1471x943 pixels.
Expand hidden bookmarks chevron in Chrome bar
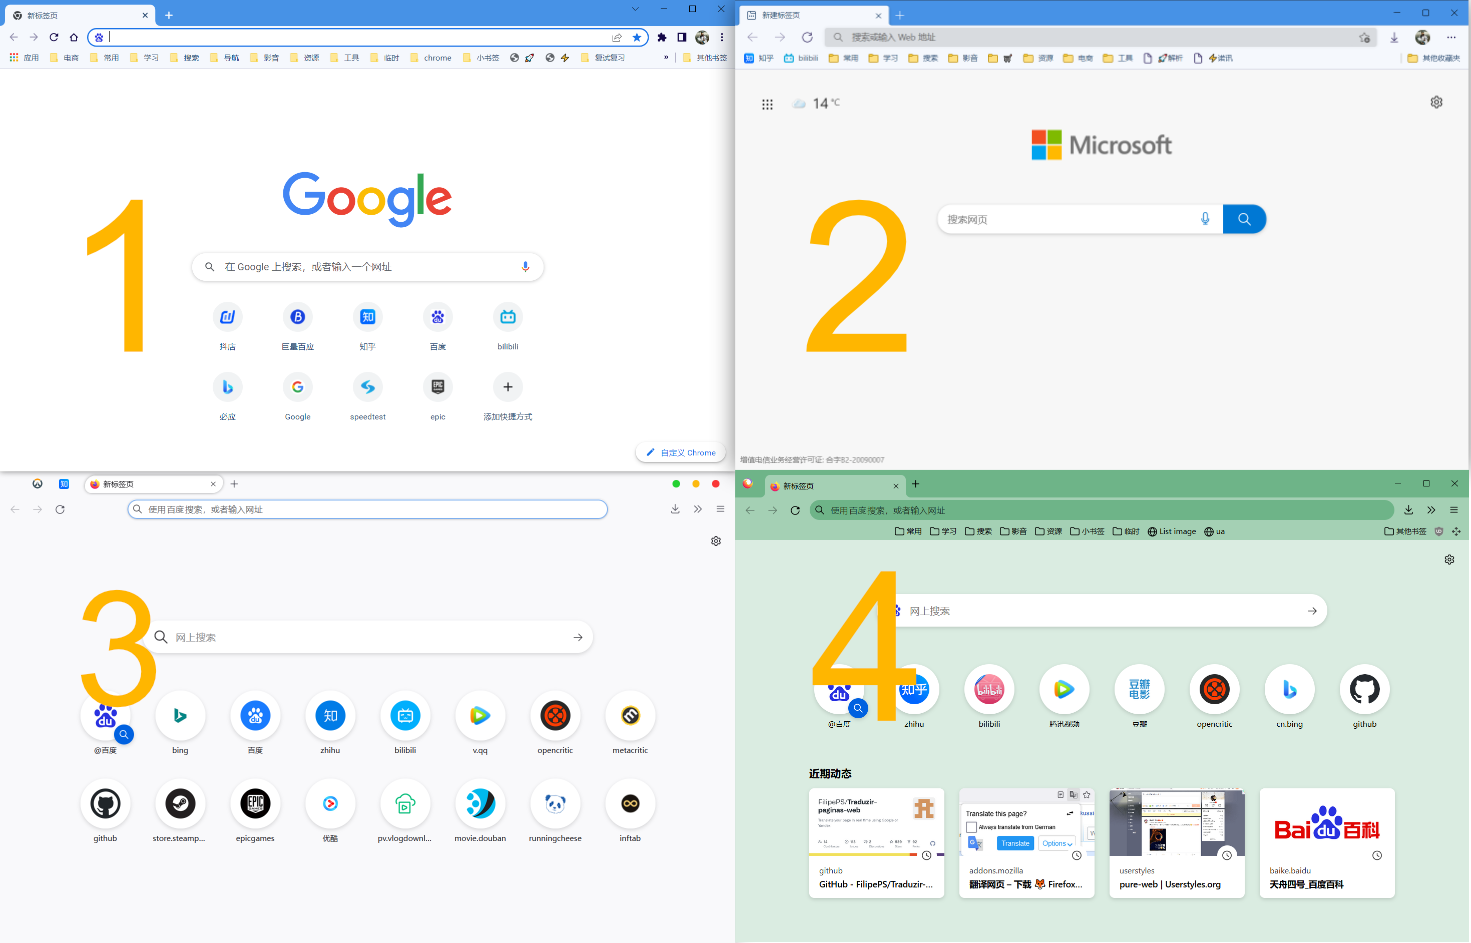(x=666, y=58)
